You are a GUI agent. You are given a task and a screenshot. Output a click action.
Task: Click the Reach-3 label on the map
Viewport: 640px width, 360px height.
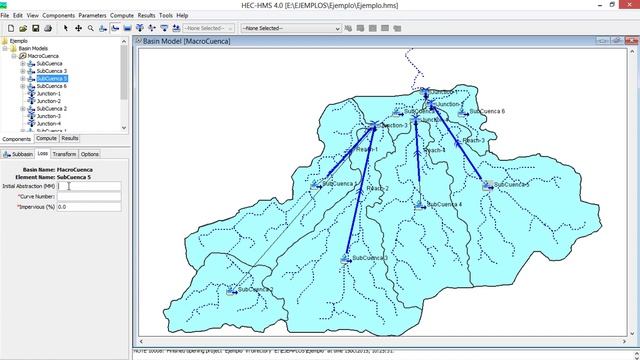tap(473, 140)
